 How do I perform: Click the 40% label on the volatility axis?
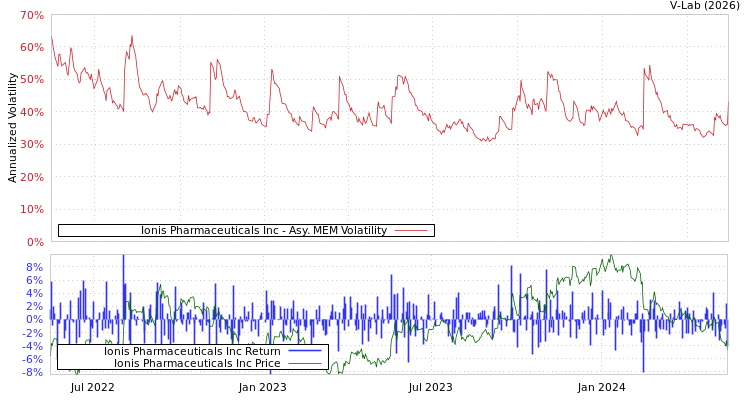(x=31, y=112)
